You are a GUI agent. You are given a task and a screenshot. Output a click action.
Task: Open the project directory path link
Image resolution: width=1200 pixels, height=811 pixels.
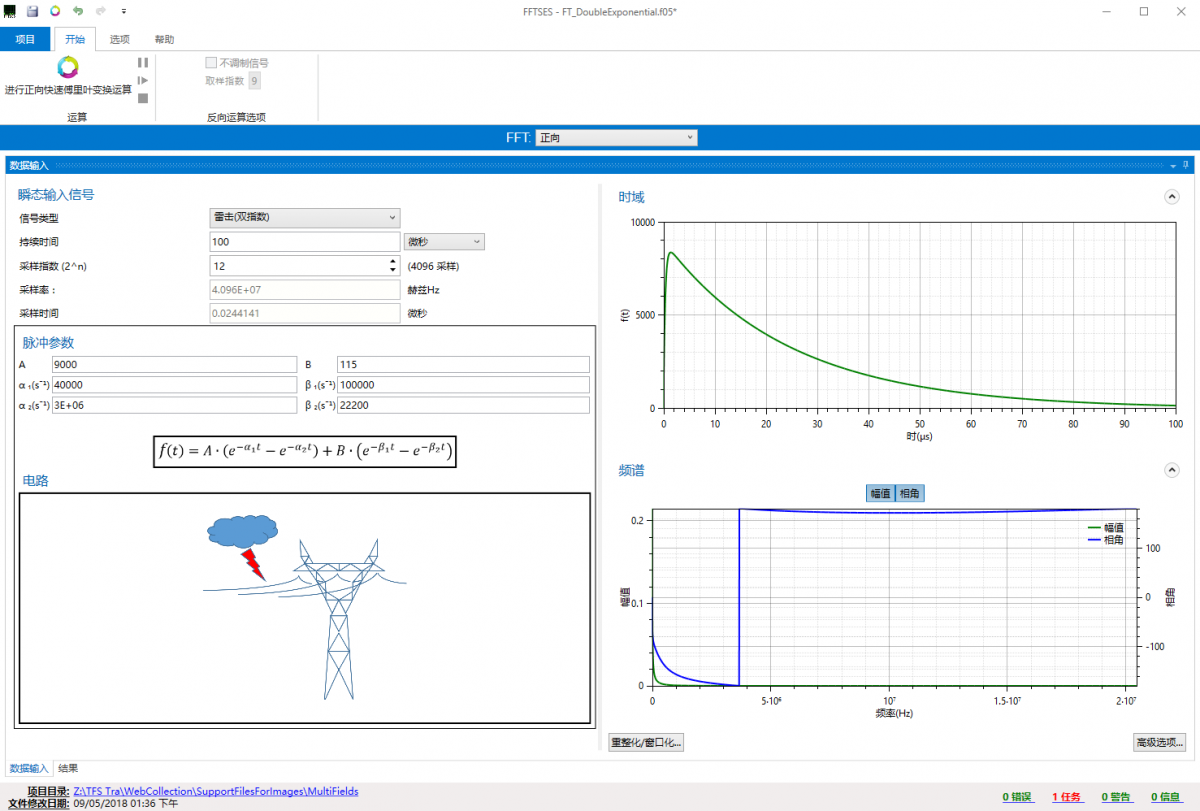(215, 791)
